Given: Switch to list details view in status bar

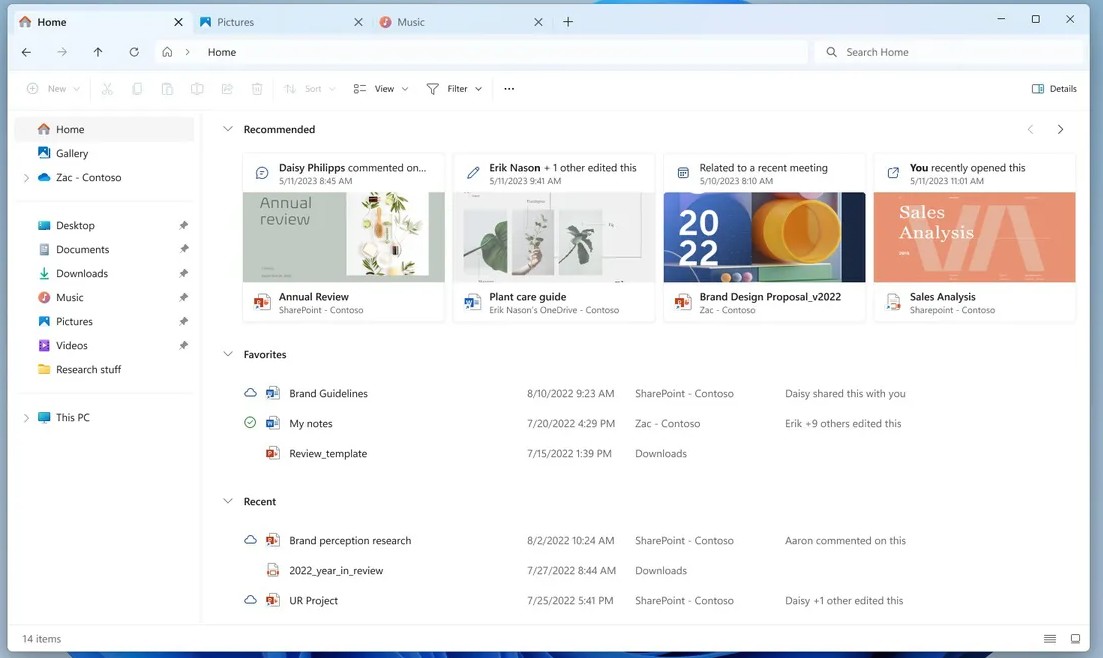Looking at the screenshot, I should [x=1049, y=639].
